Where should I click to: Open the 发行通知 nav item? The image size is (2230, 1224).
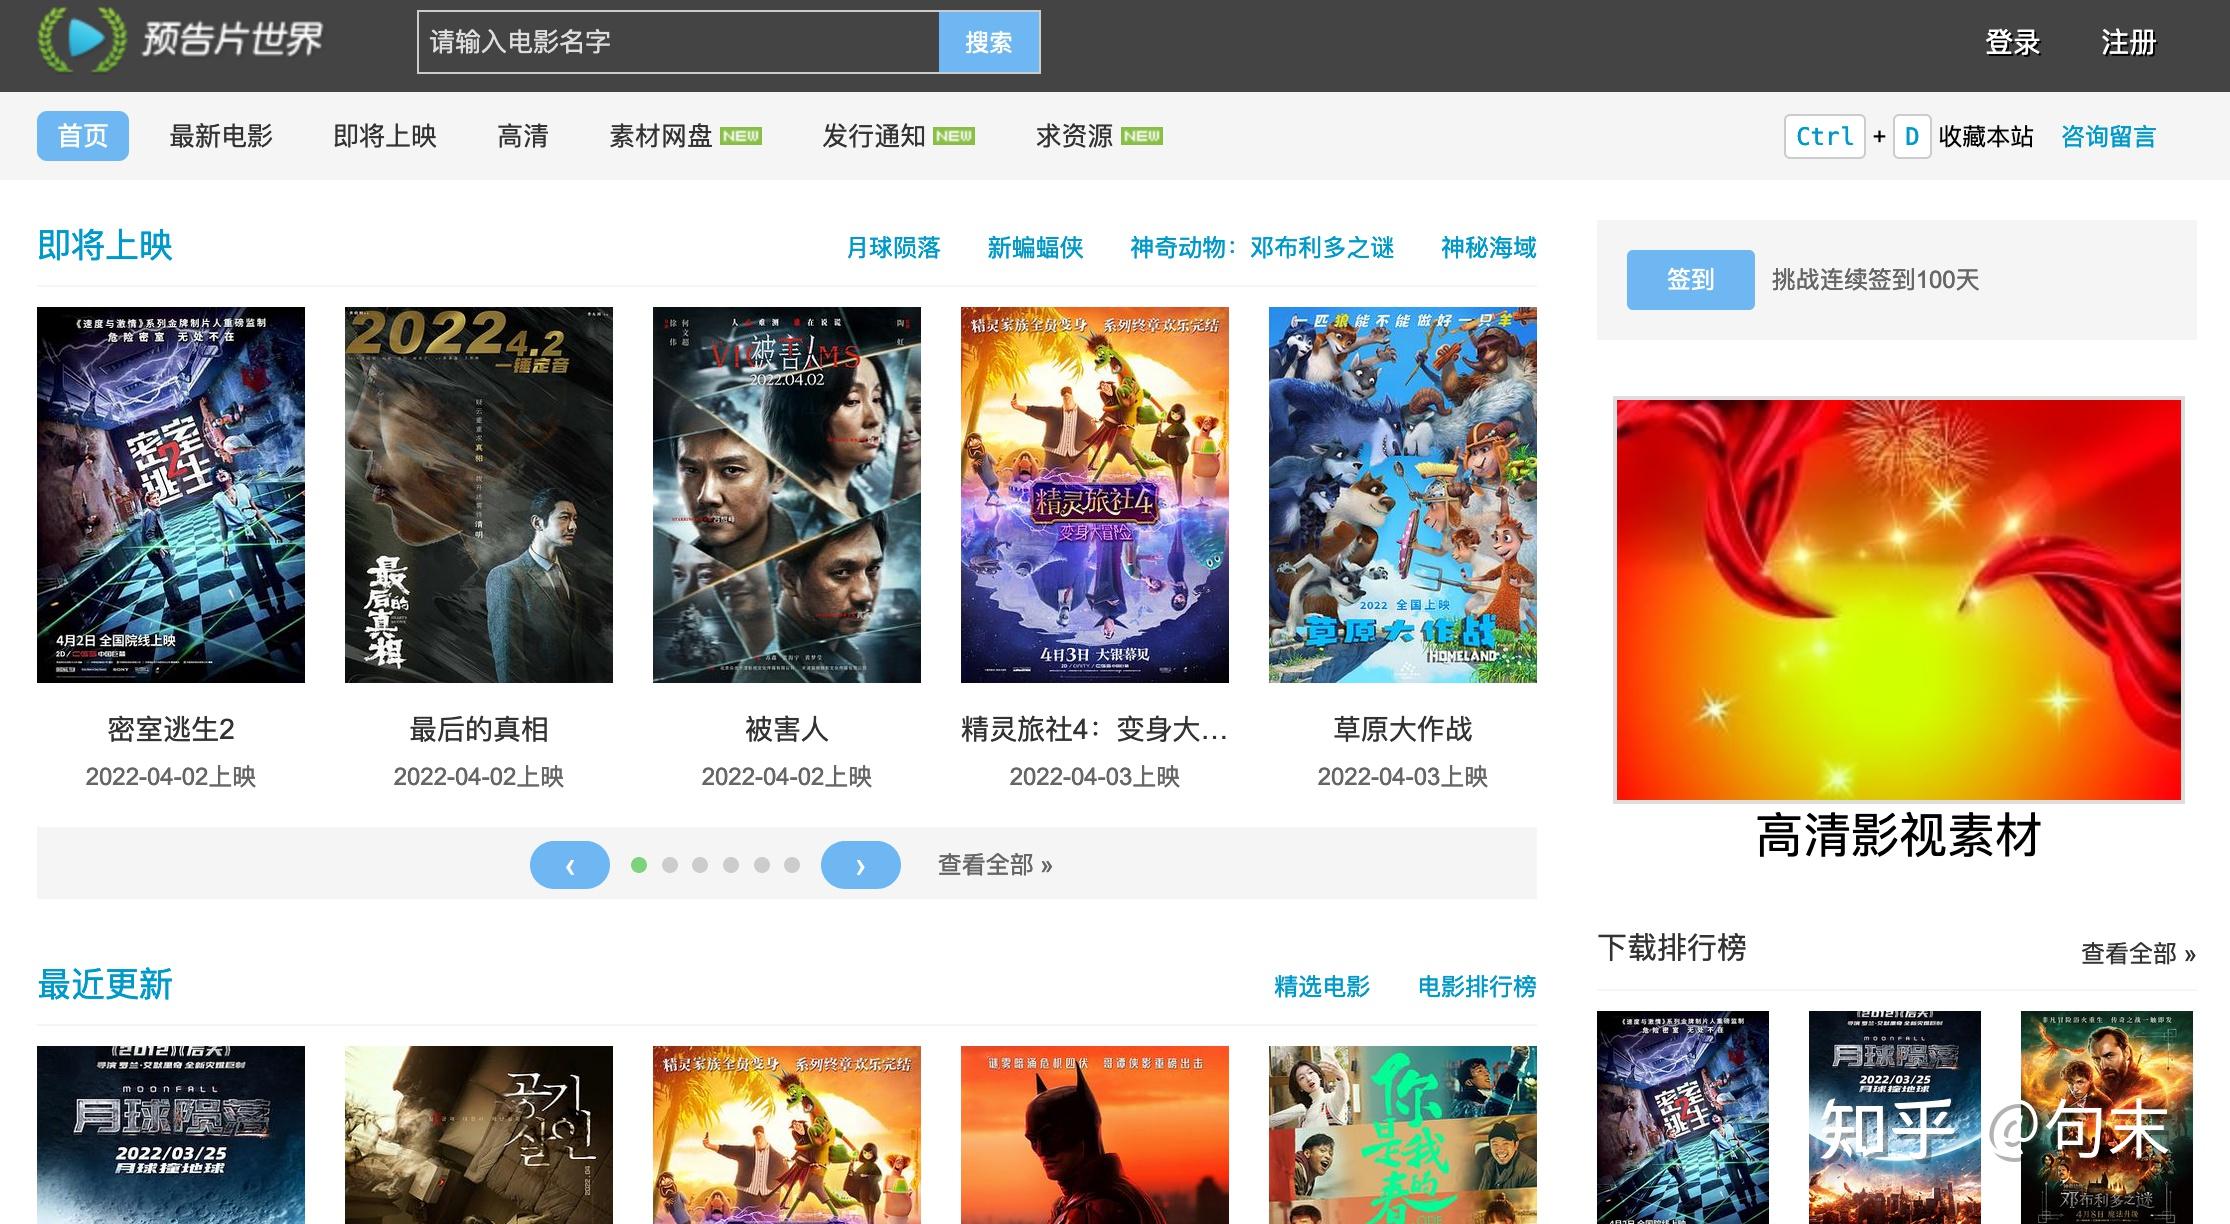coord(874,136)
